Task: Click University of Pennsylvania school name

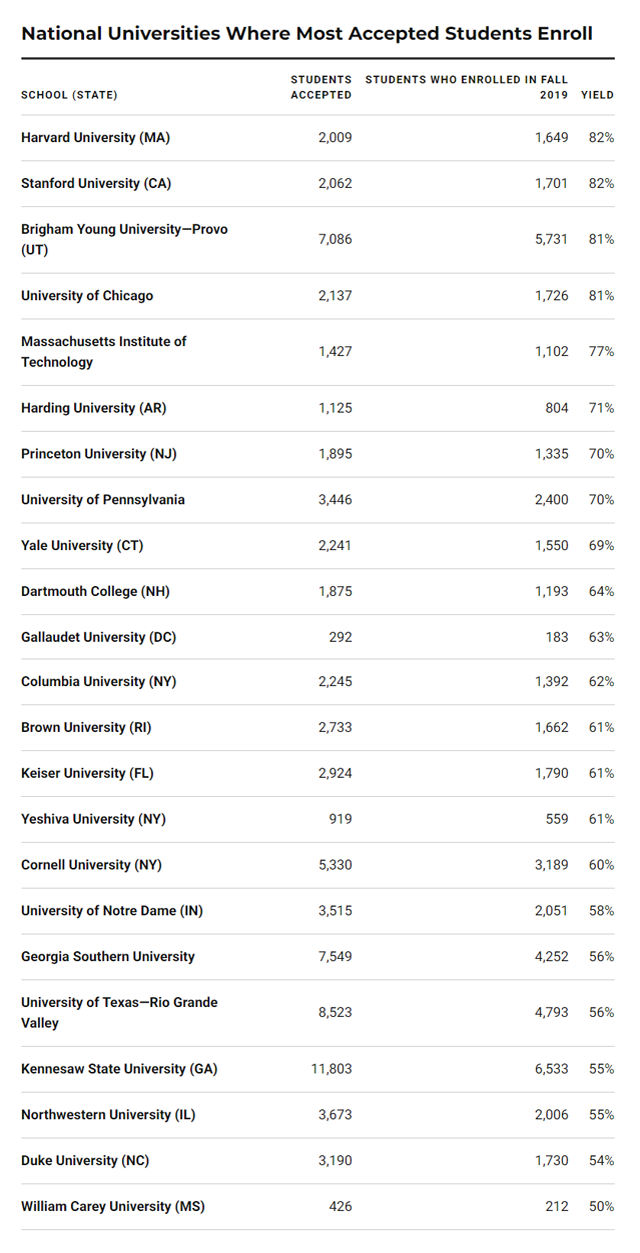Action: click(x=103, y=499)
